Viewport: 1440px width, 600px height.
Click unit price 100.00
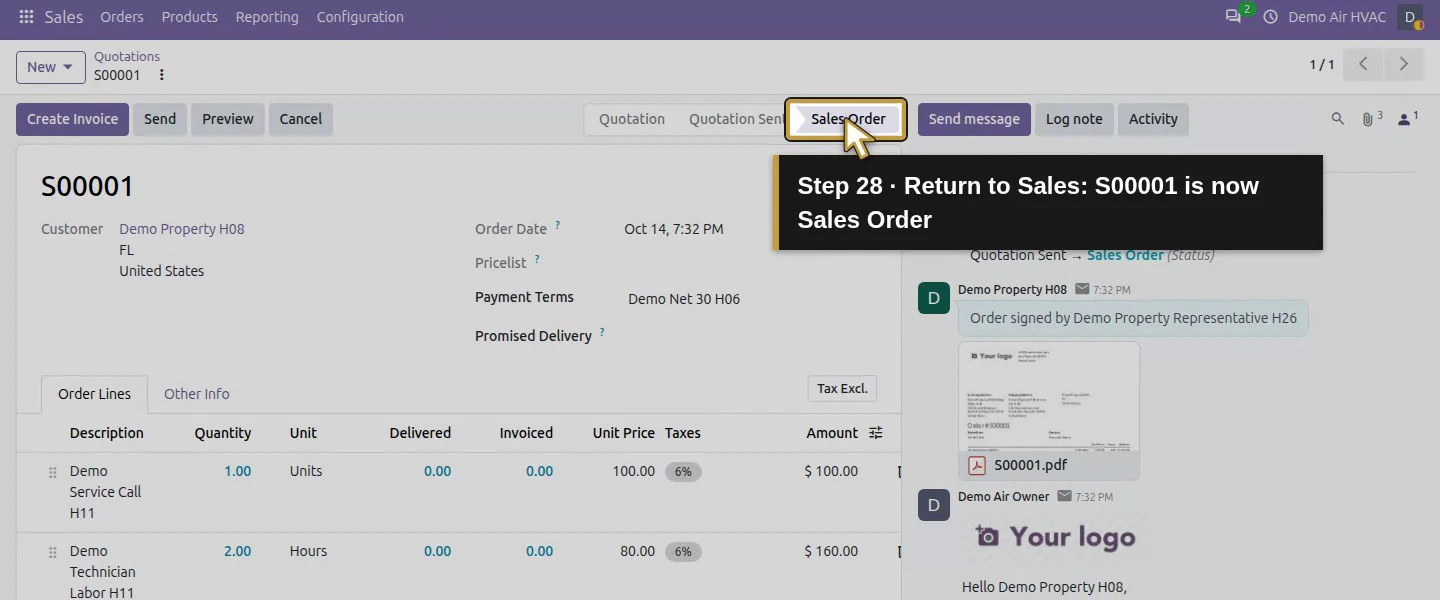point(634,471)
